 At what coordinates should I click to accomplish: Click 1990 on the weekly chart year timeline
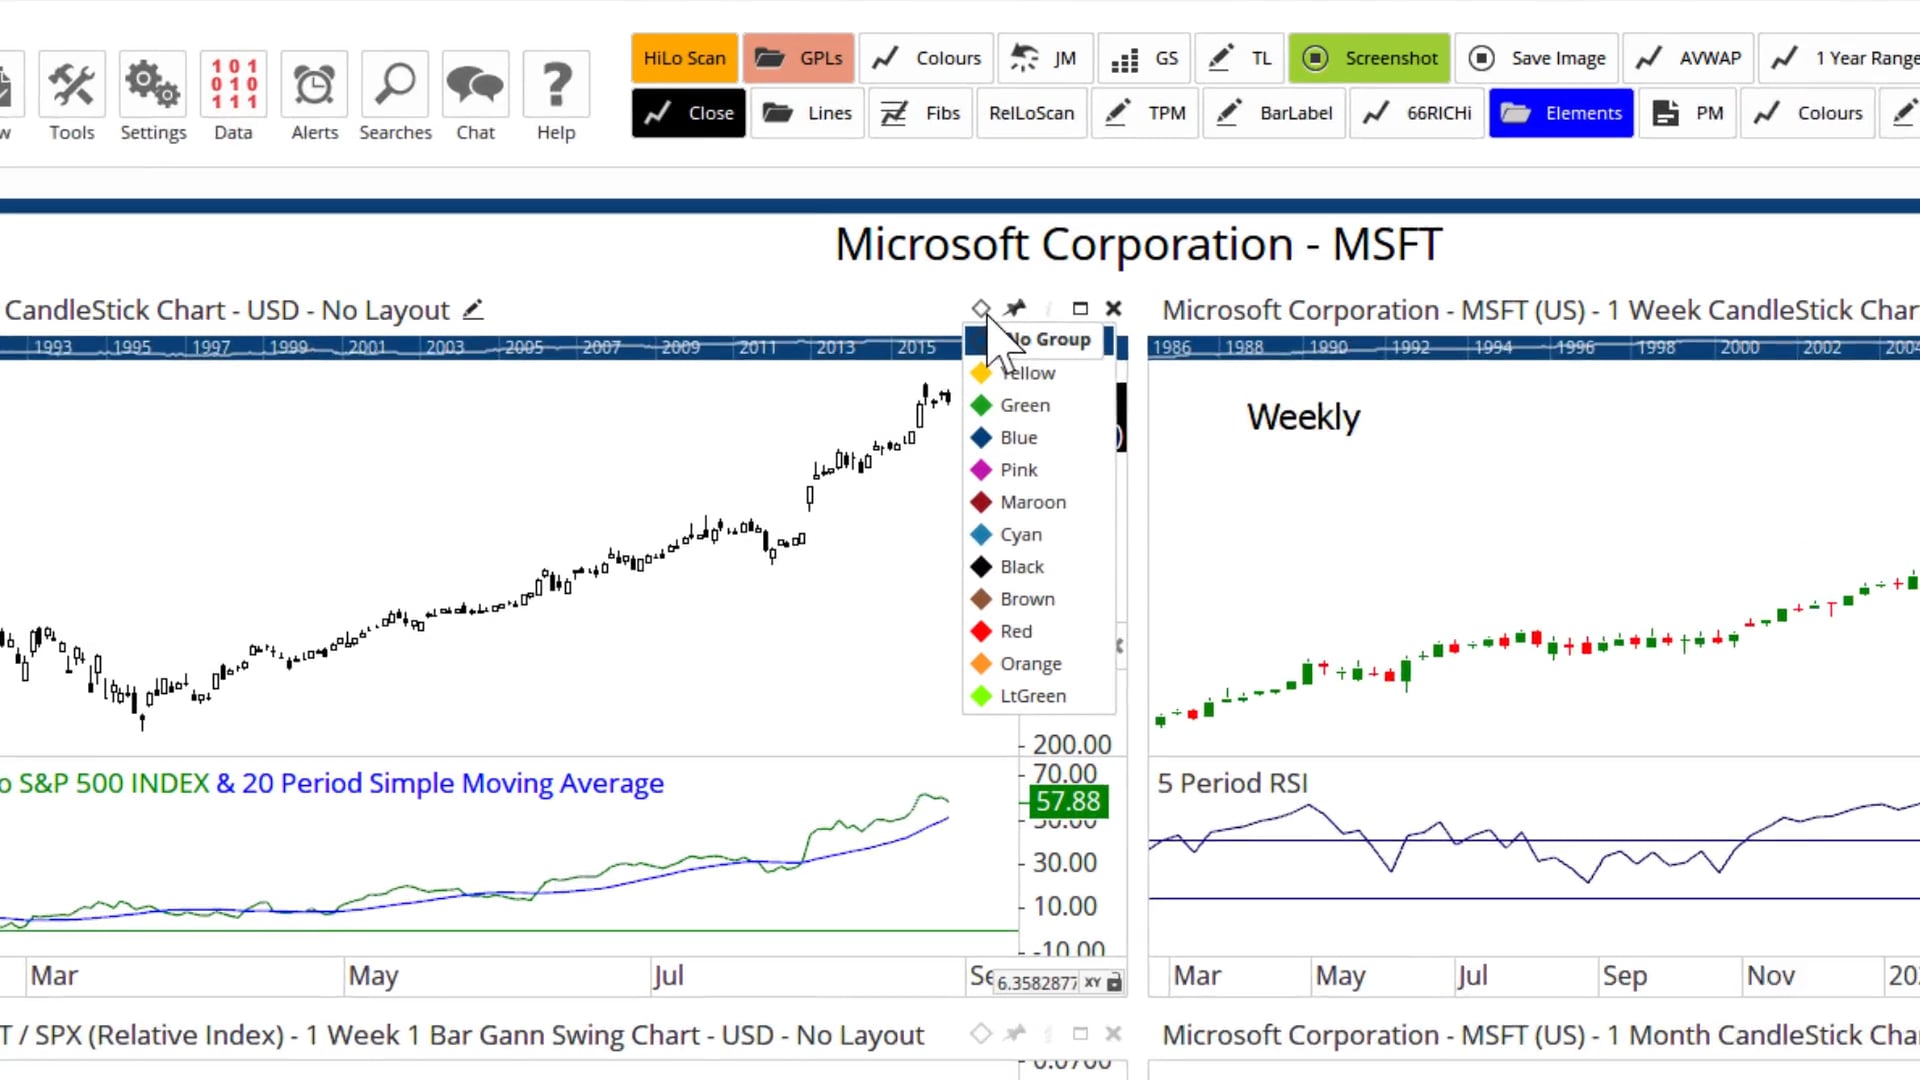[x=1329, y=347]
